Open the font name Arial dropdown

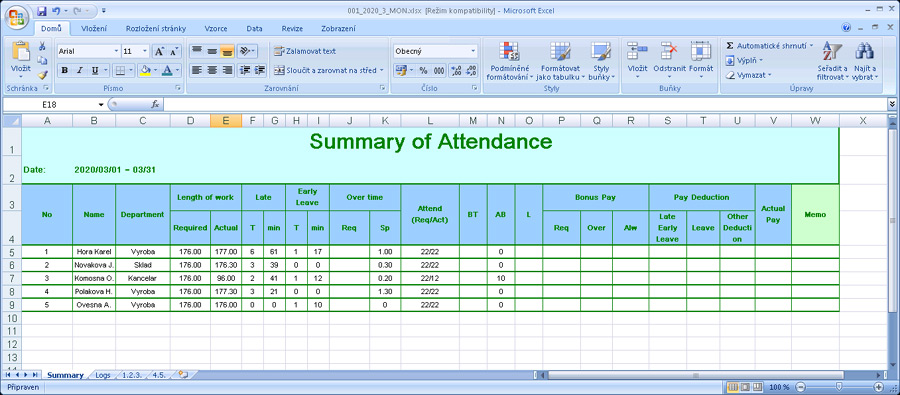[x=117, y=51]
